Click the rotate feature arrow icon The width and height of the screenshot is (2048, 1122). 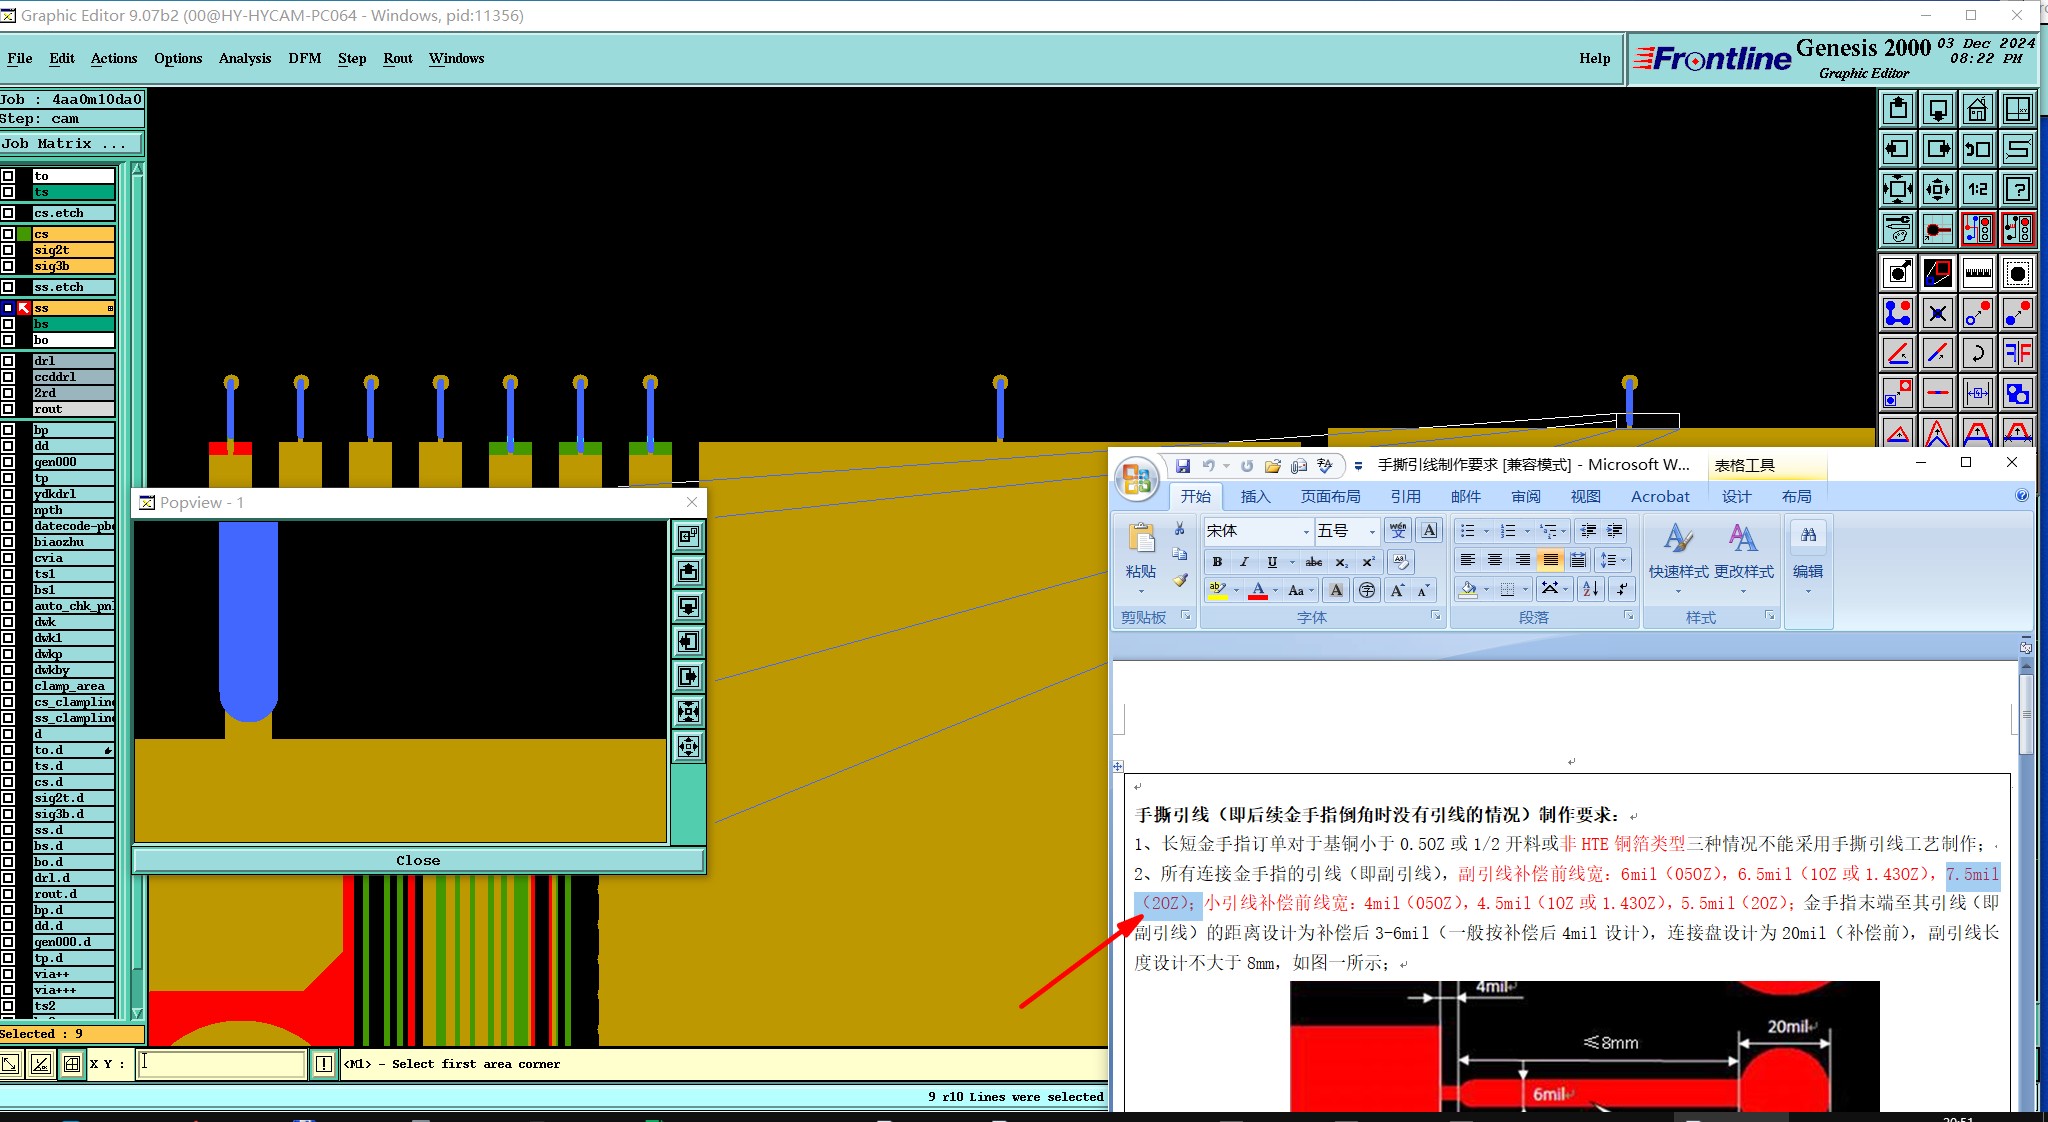1977,353
